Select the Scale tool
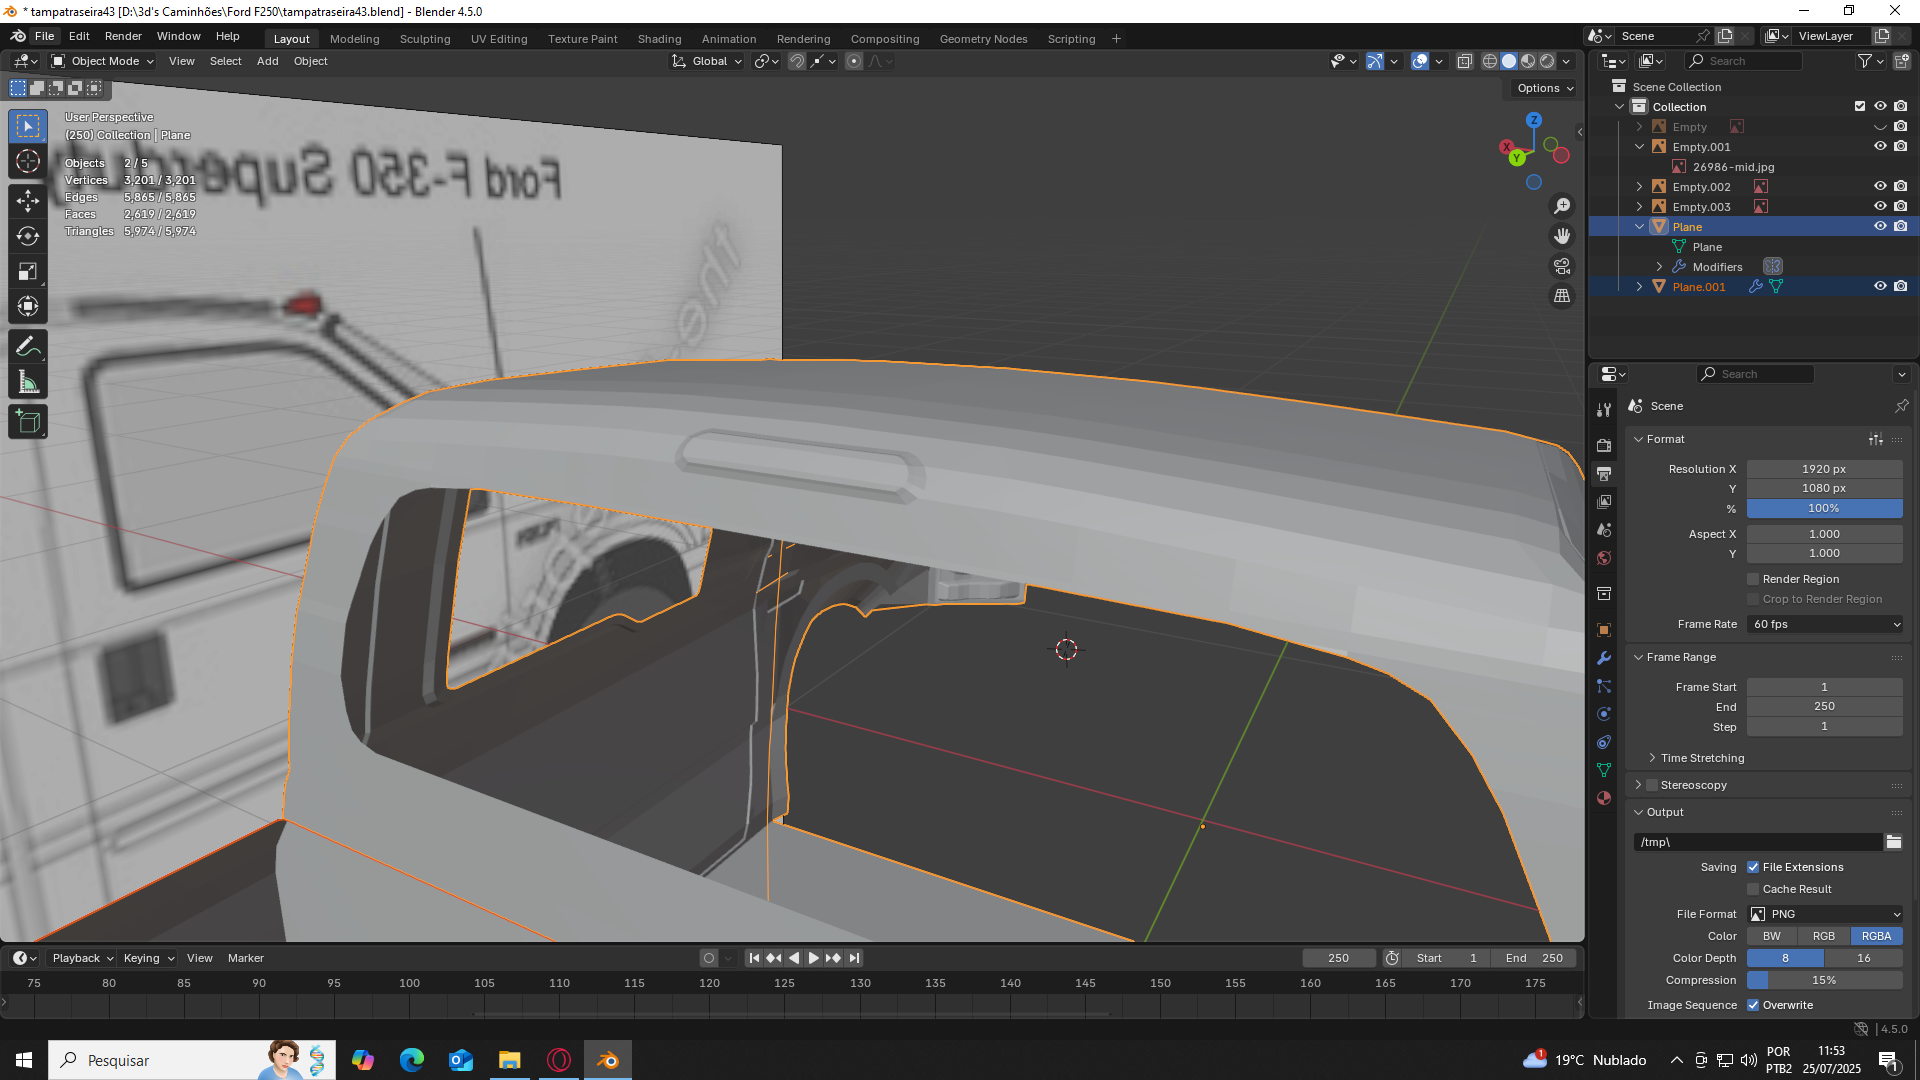The height and width of the screenshot is (1080, 1920). click(x=28, y=272)
